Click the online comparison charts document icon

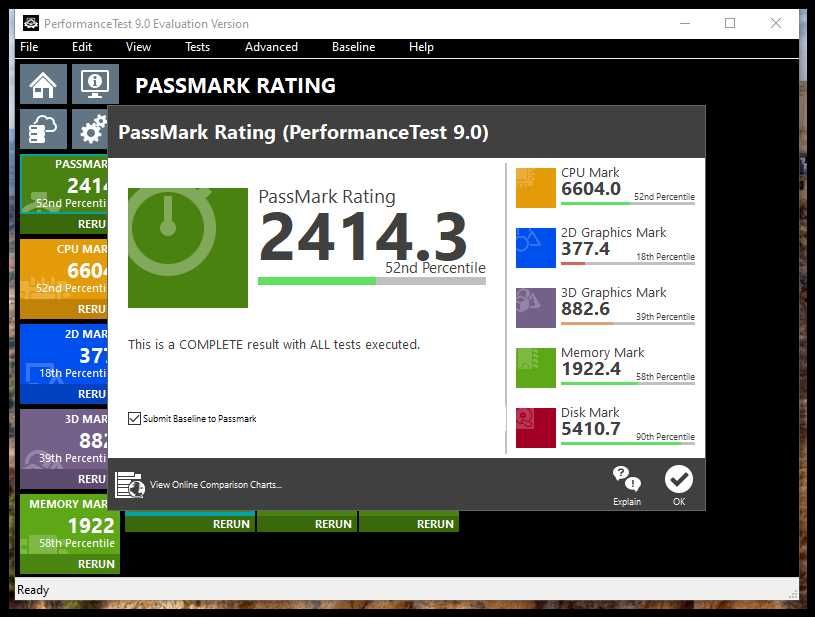[129, 484]
